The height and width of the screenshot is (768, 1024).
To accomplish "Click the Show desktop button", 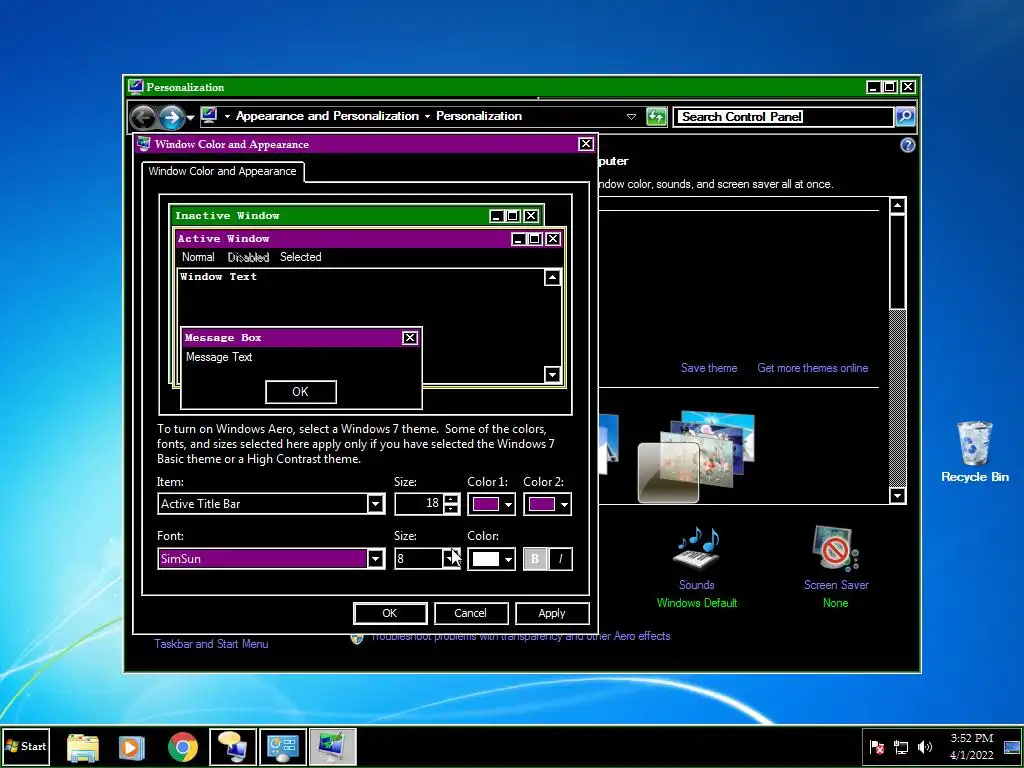I will (x=1012, y=746).
